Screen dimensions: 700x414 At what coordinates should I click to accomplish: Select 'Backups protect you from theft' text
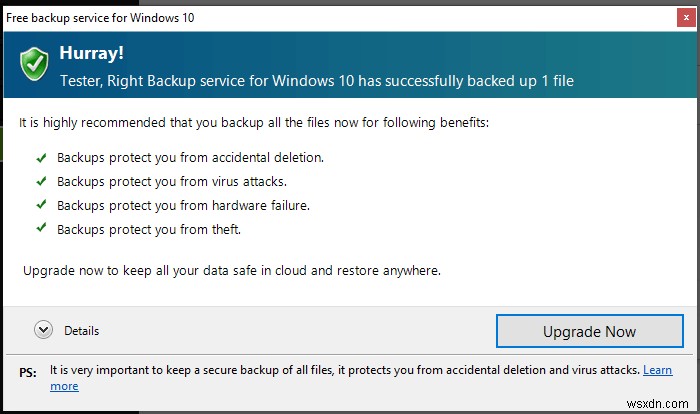(x=149, y=229)
